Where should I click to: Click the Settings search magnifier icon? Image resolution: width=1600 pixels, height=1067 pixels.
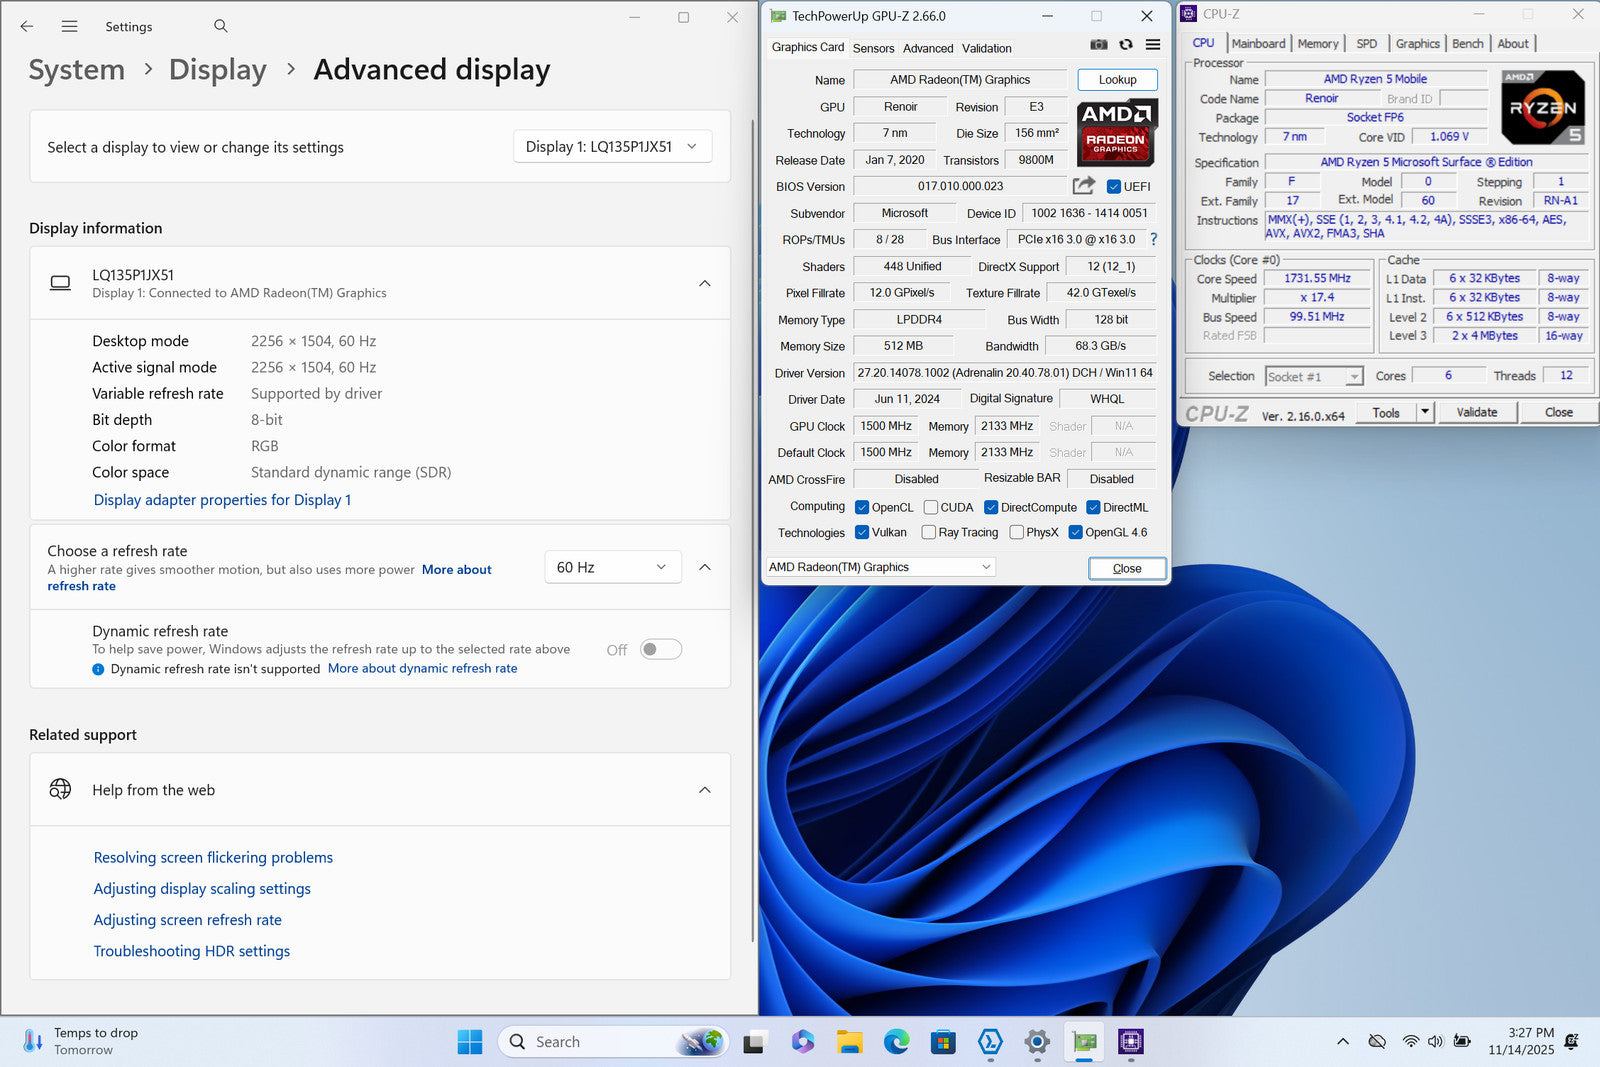pyautogui.click(x=221, y=26)
